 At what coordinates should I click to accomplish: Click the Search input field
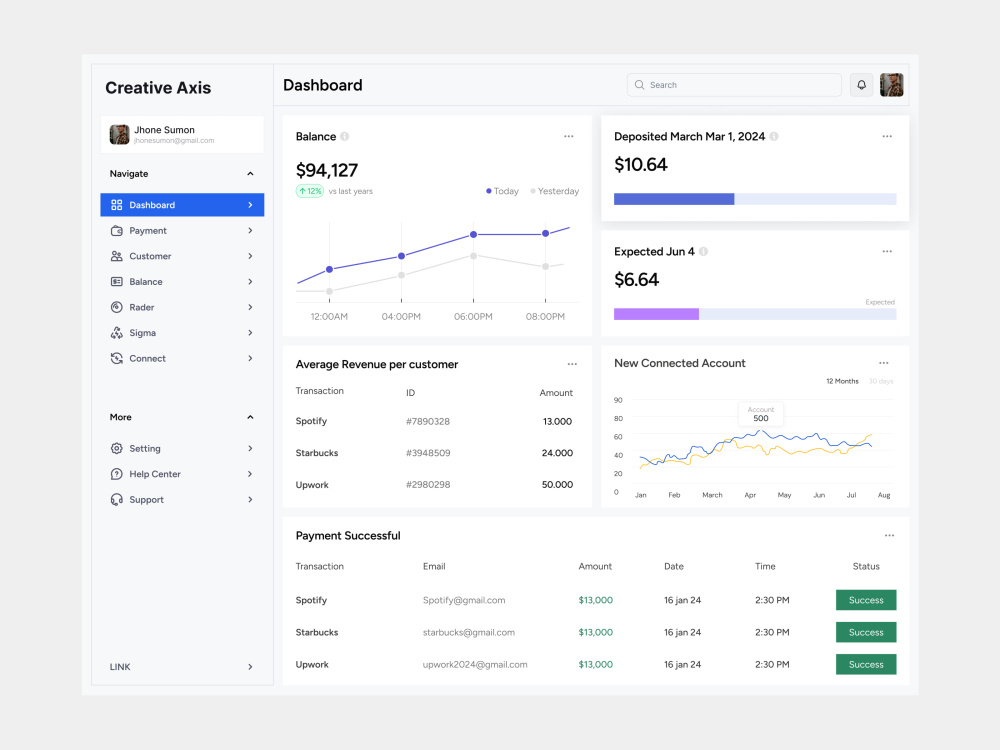pyautogui.click(x=734, y=85)
